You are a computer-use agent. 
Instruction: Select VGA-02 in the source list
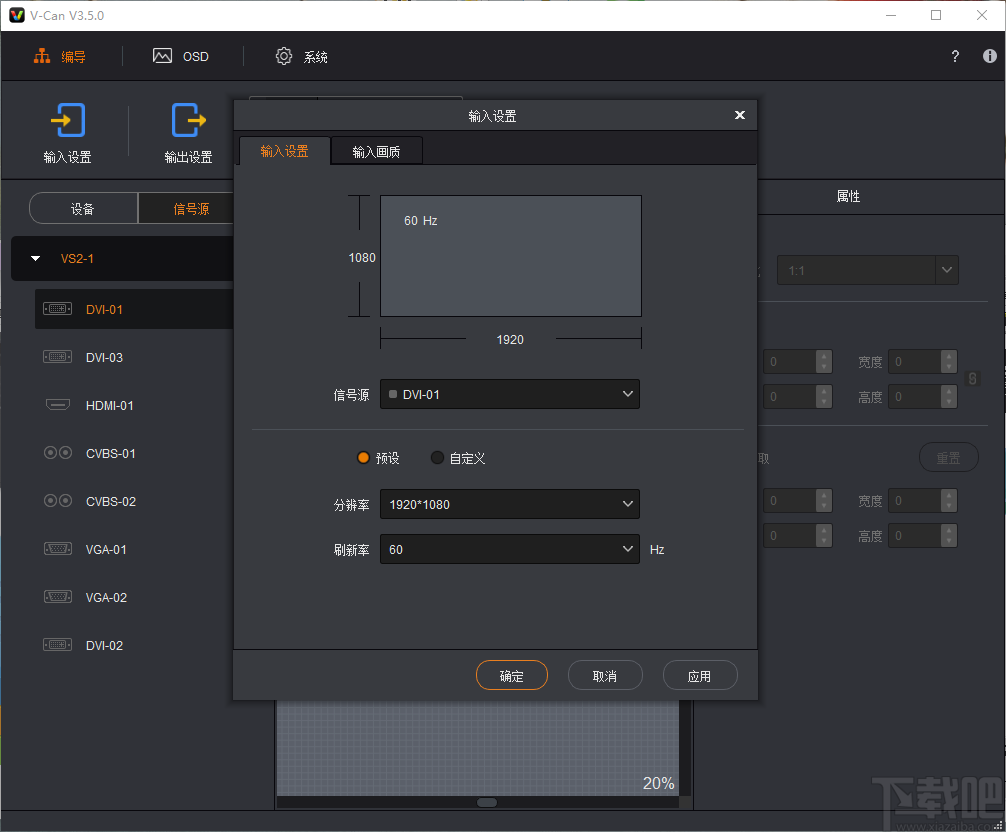tap(133, 597)
